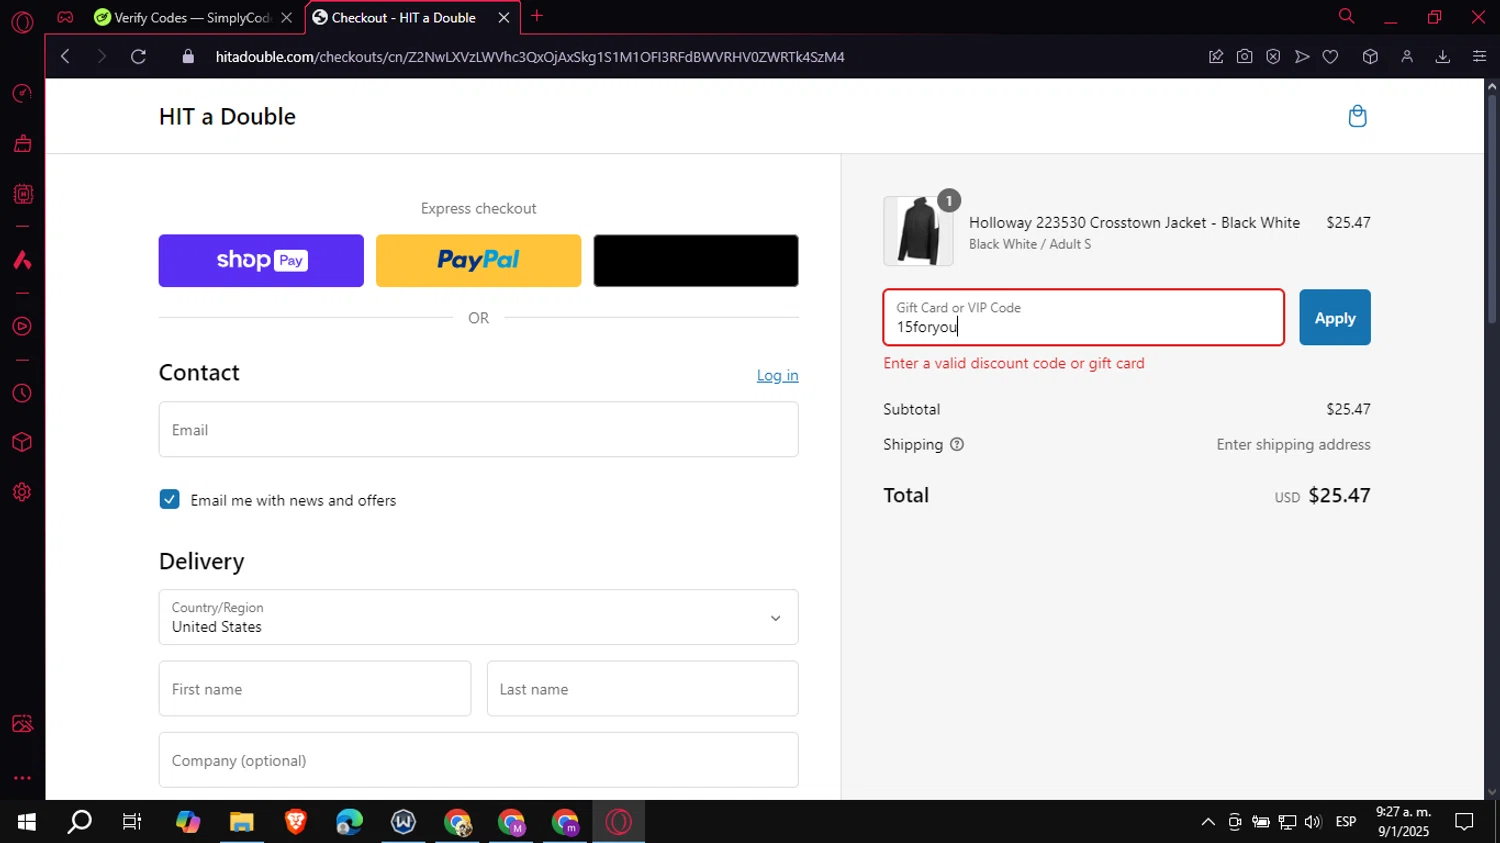Image resolution: width=1500 pixels, height=843 pixels.
Task: Open the ad blocker shield icon
Action: point(1273,57)
